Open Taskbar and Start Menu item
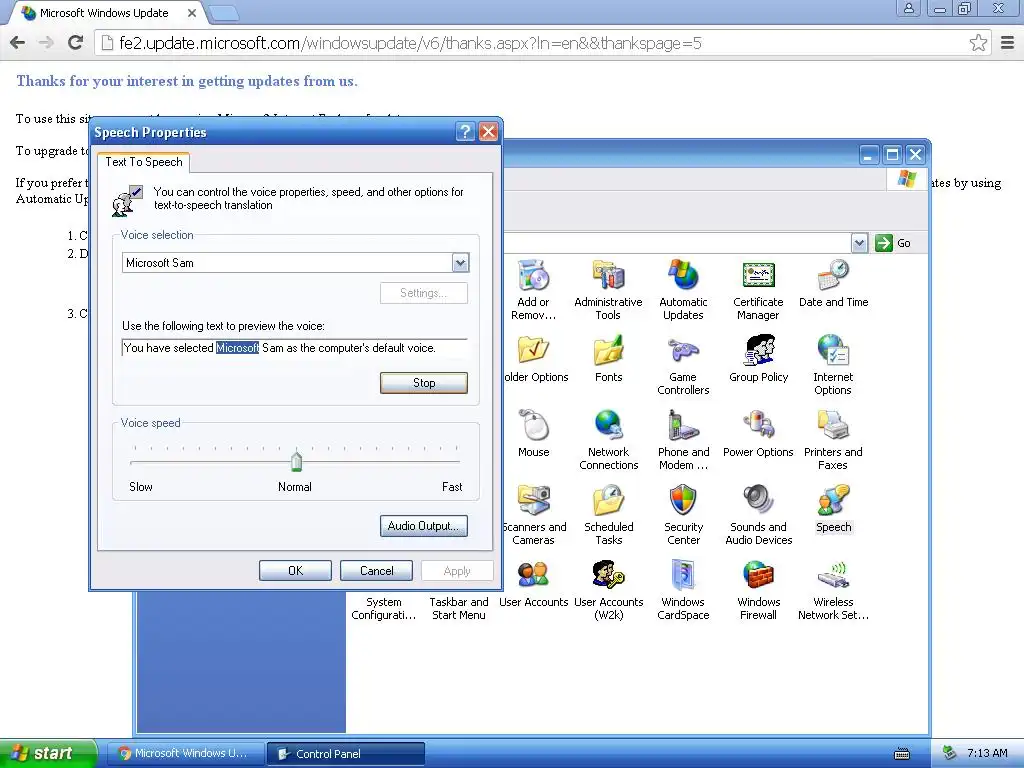The height and width of the screenshot is (768, 1024). coord(458,608)
